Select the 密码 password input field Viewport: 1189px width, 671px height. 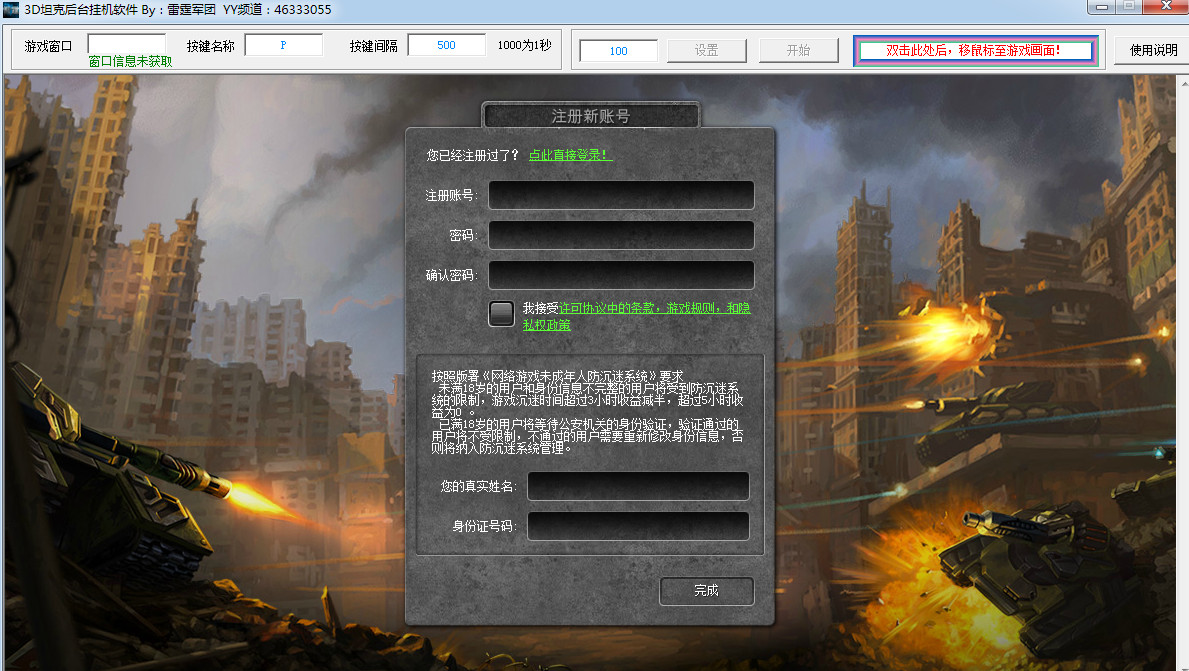pos(621,235)
